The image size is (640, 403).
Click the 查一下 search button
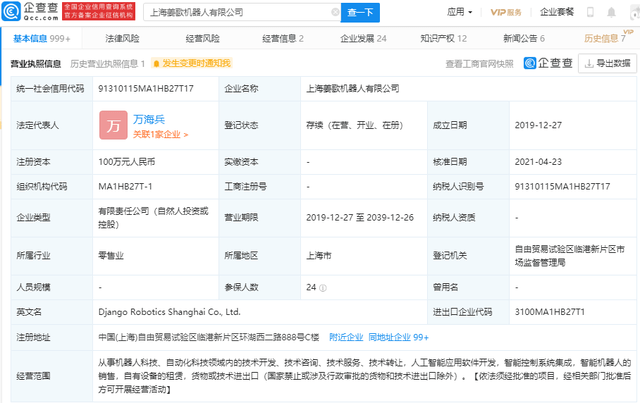click(360, 13)
